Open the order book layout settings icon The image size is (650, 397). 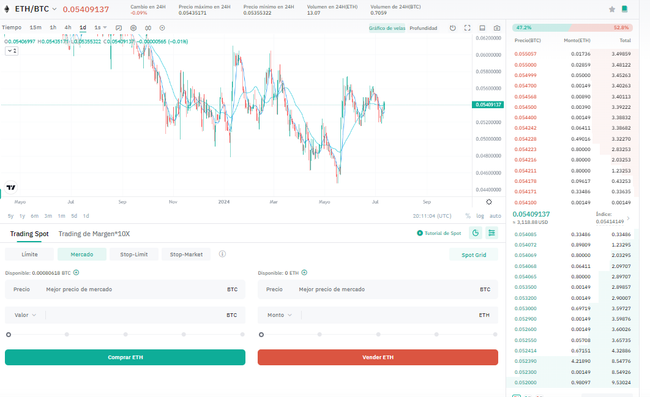click(x=492, y=233)
